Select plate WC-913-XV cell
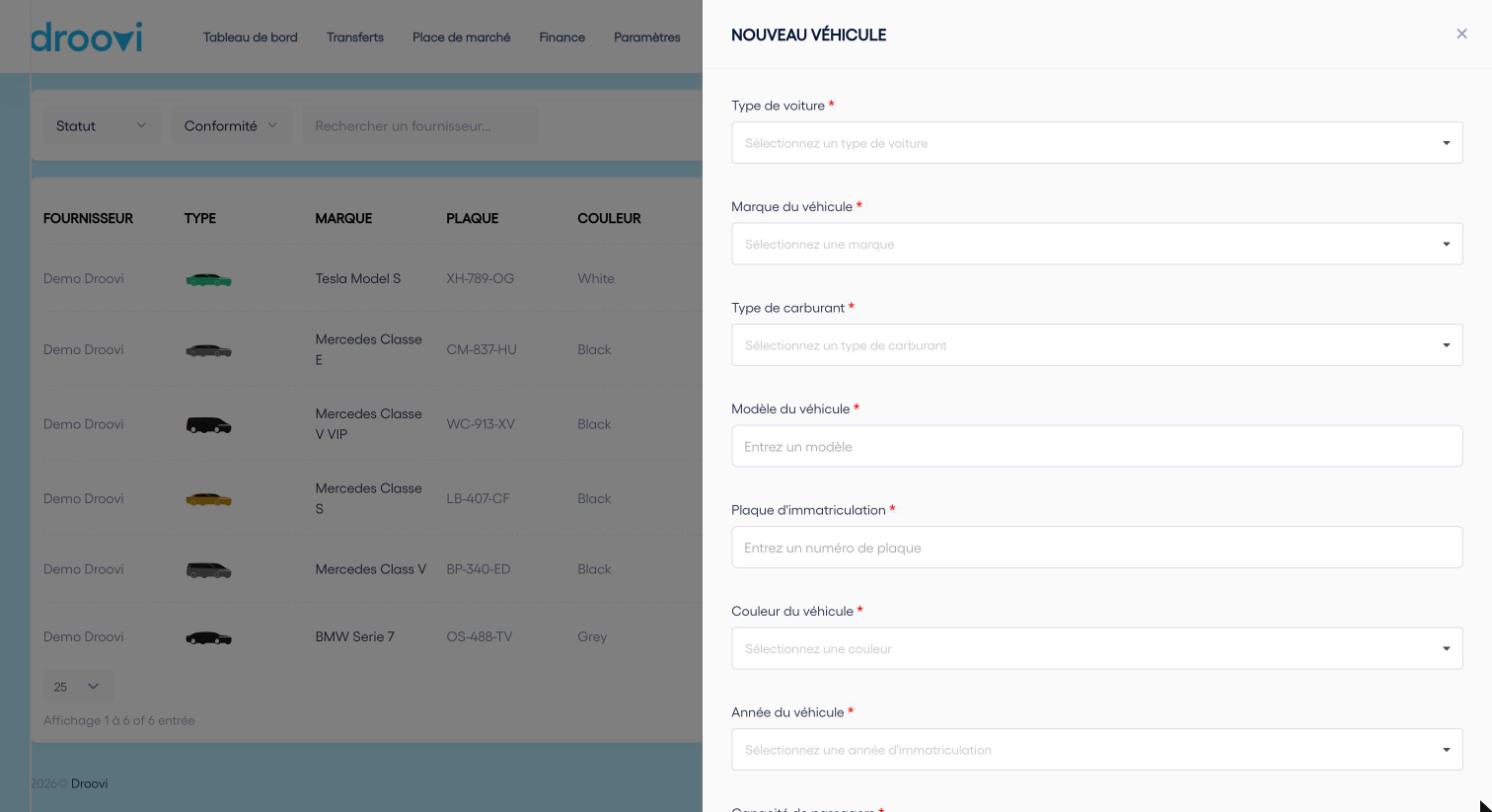Viewport: 1492px width, 812px height. (480, 424)
